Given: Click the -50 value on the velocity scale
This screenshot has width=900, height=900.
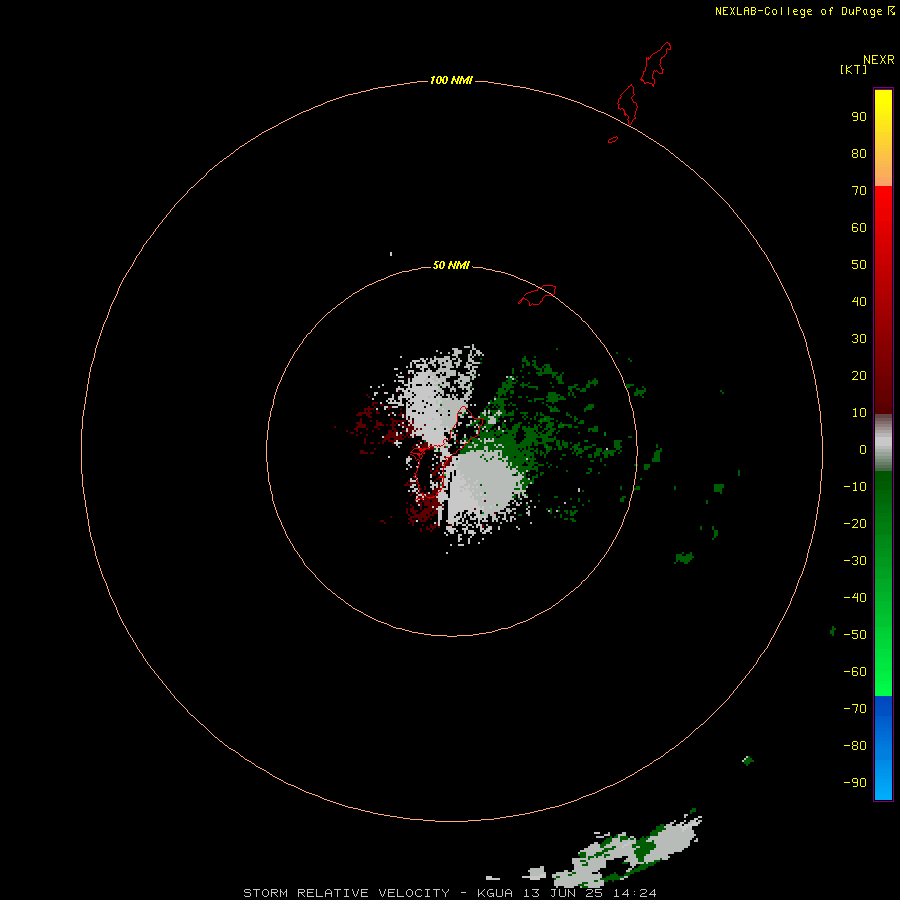Looking at the screenshot, I should pyautogui.click(x=855, y=635).
